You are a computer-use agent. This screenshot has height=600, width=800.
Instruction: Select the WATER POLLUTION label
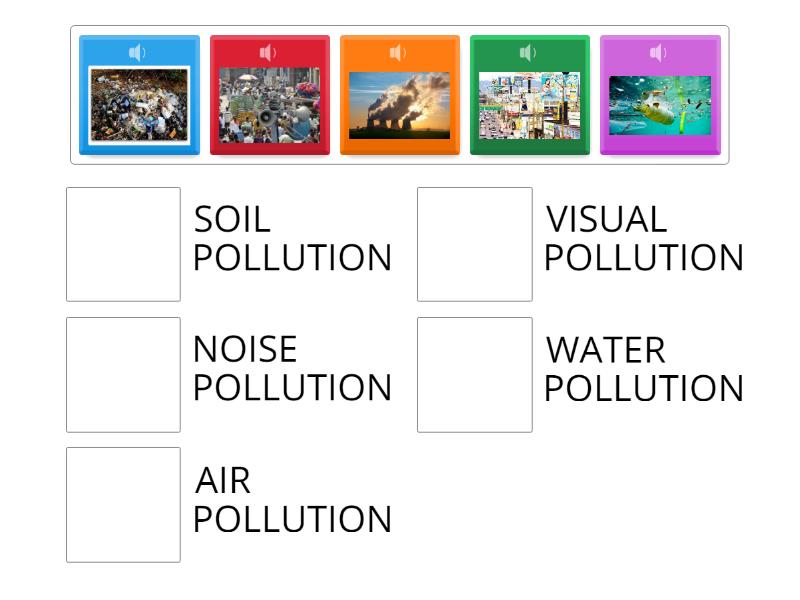[x=644, y=370]
